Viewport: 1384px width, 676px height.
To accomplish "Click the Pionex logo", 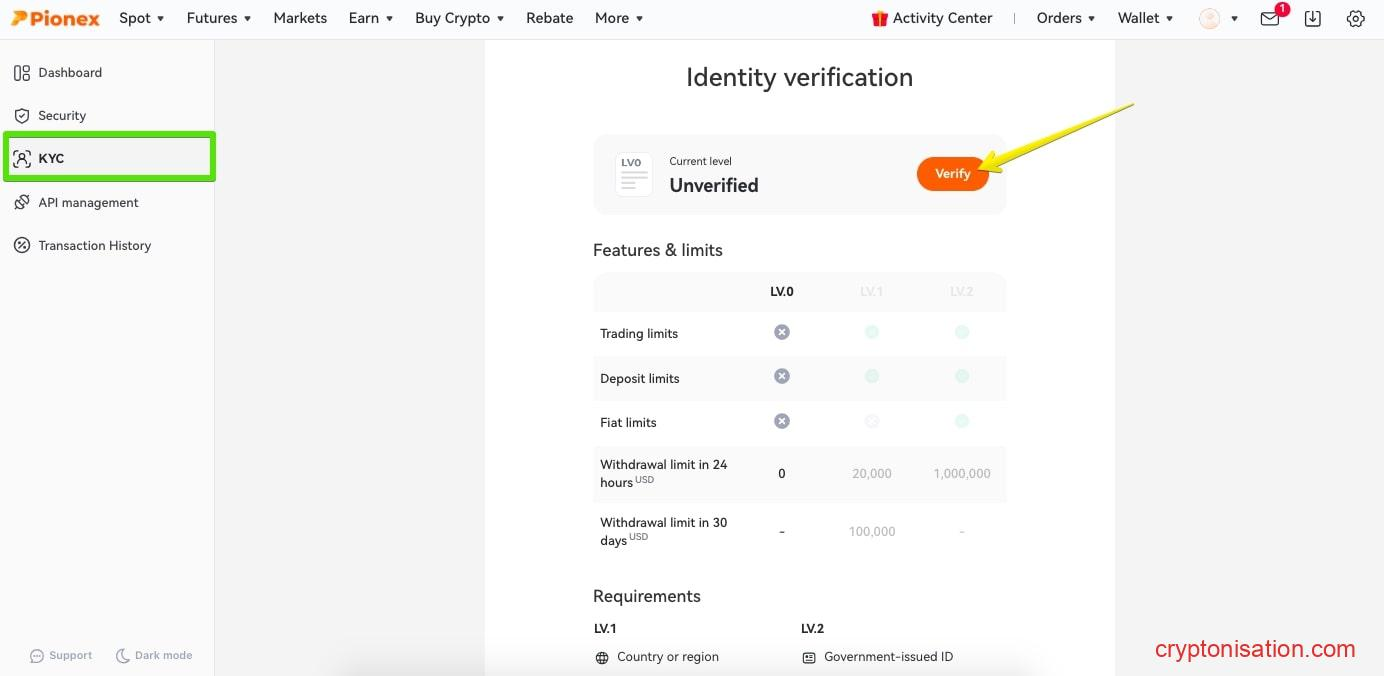I will pos(56,18).
